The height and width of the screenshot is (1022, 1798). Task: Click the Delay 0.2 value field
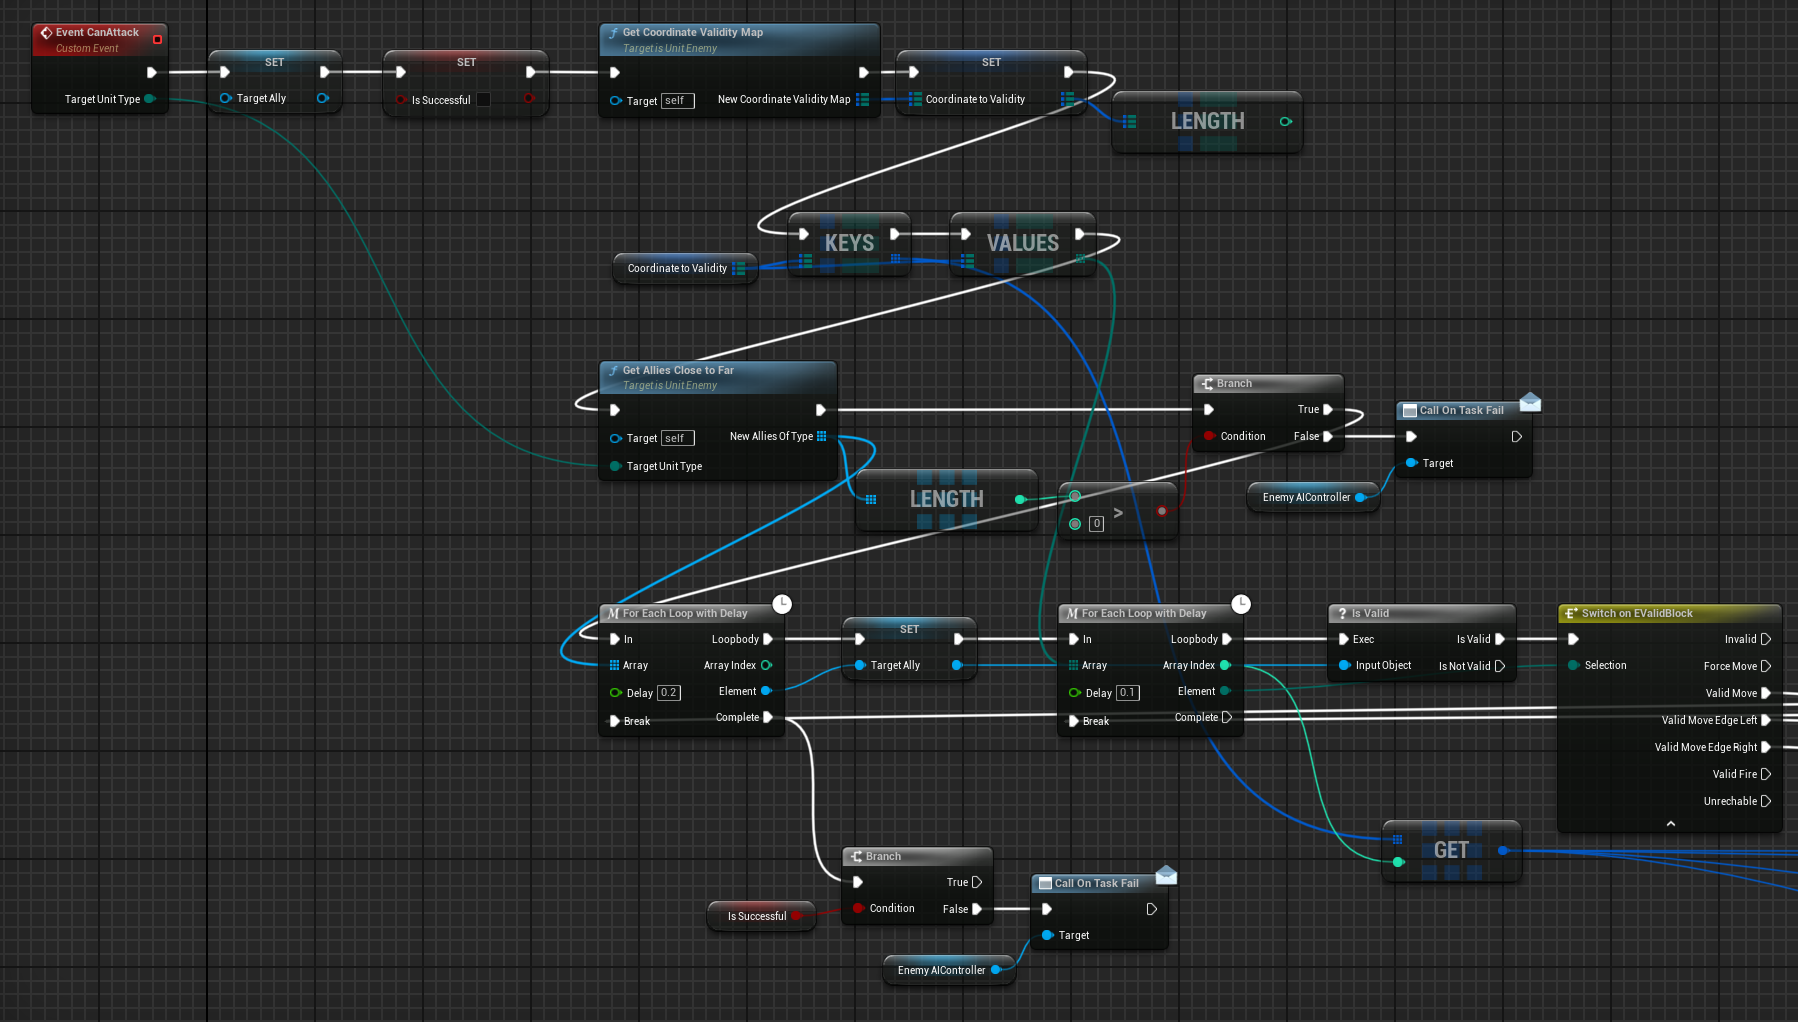pyautogui.click(x=668, y=693)
